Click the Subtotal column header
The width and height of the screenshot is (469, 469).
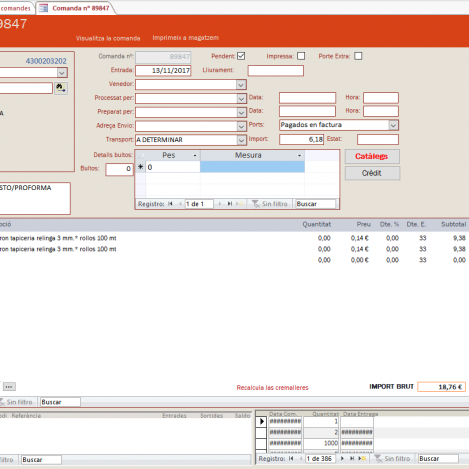point(453,224)
